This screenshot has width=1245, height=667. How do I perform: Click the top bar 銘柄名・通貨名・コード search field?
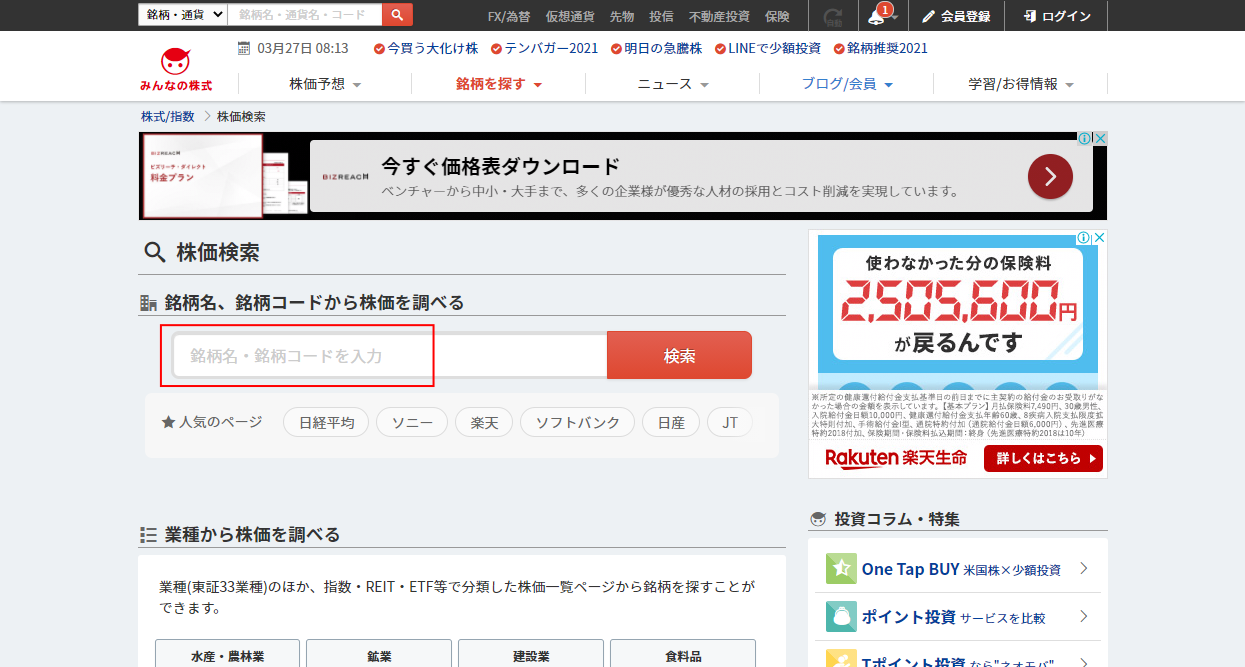(x=305, y=15)
